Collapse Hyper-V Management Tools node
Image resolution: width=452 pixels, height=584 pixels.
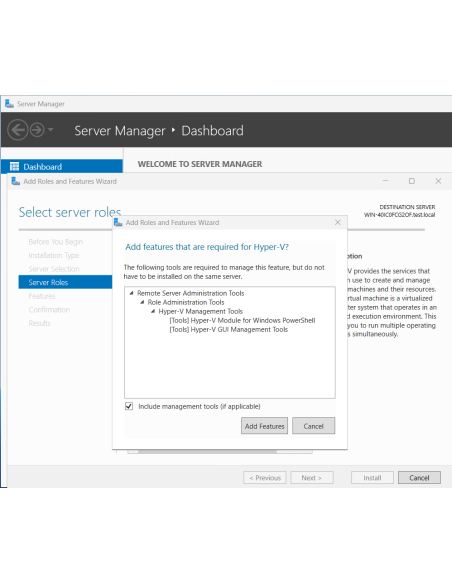point(153,311)
